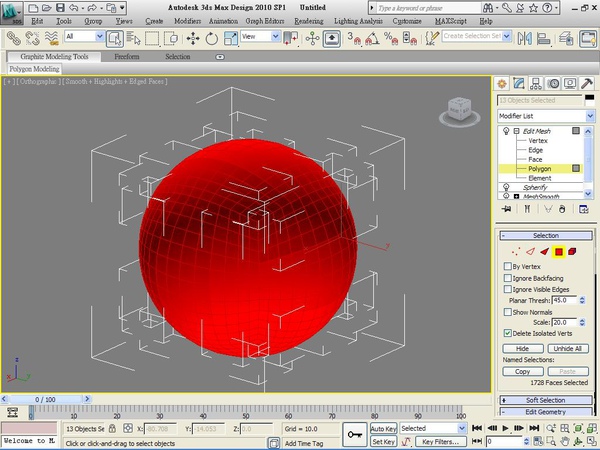Select the Element sub-object cube icon
600x450 pixels.
coord(572,251)
